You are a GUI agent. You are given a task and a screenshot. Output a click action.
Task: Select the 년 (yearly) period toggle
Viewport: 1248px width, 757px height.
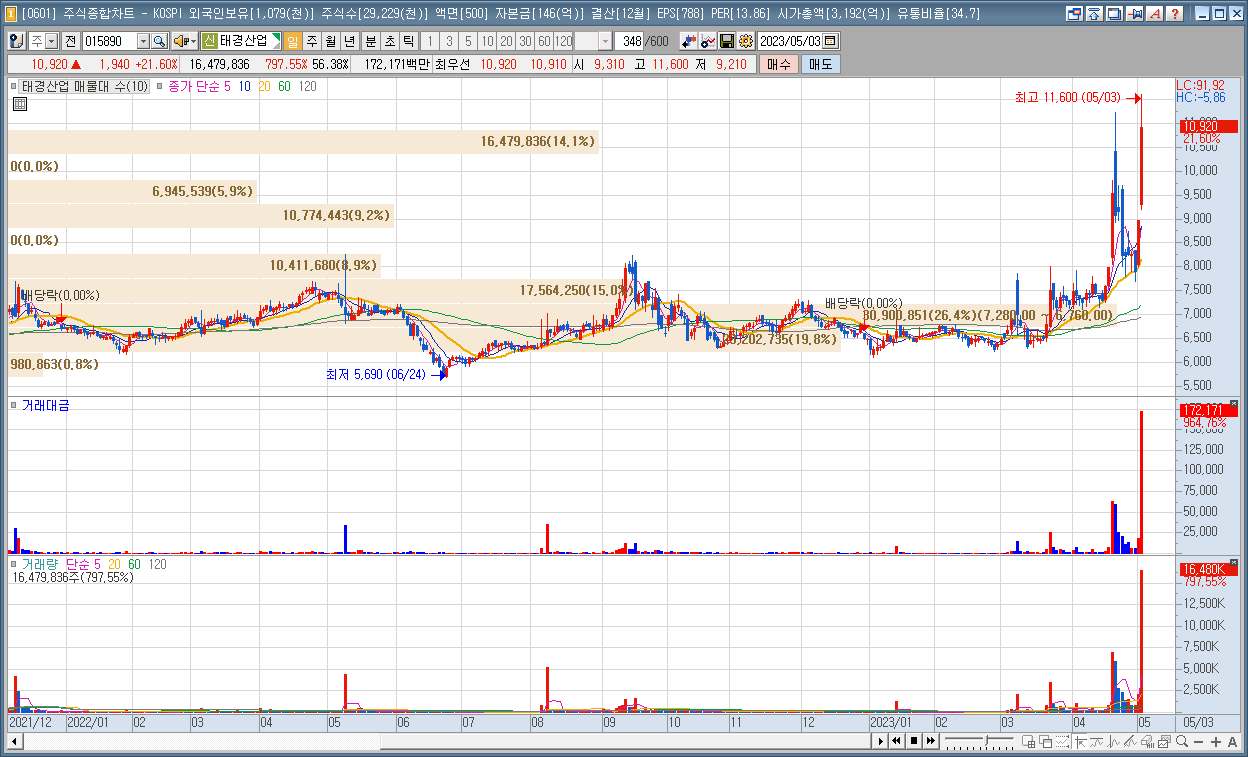coord(349,41)
